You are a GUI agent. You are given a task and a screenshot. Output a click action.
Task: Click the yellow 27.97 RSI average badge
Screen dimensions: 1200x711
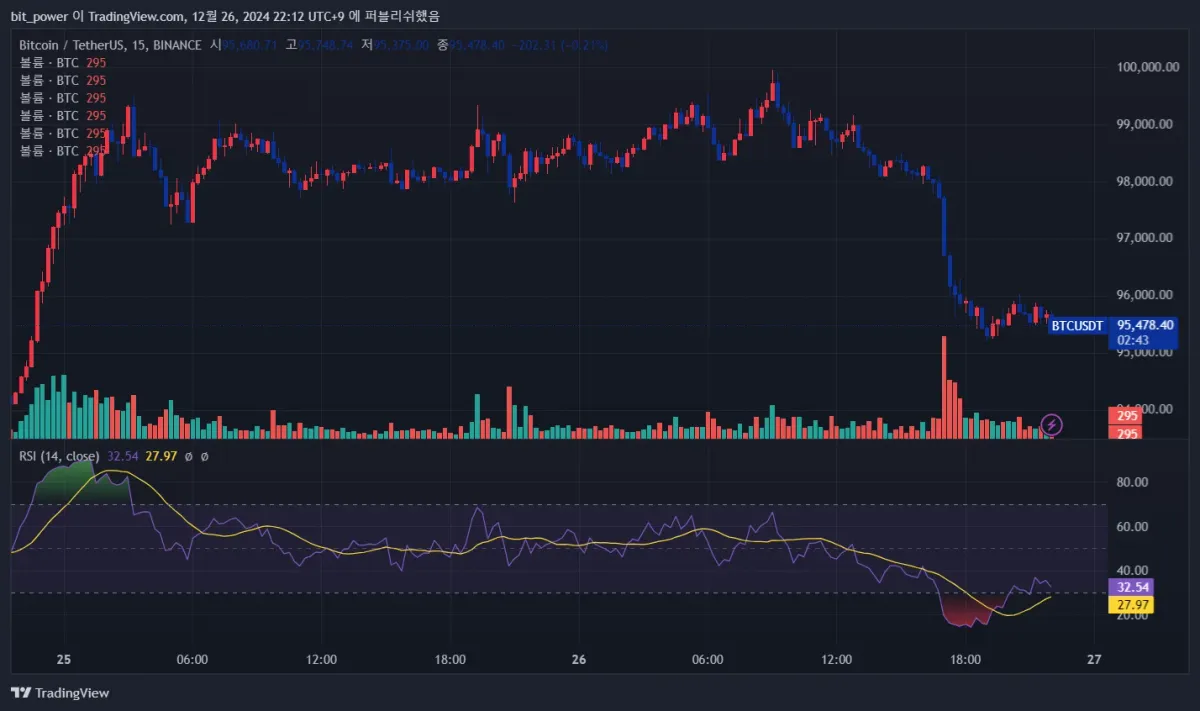click(x=1130, y=604)
